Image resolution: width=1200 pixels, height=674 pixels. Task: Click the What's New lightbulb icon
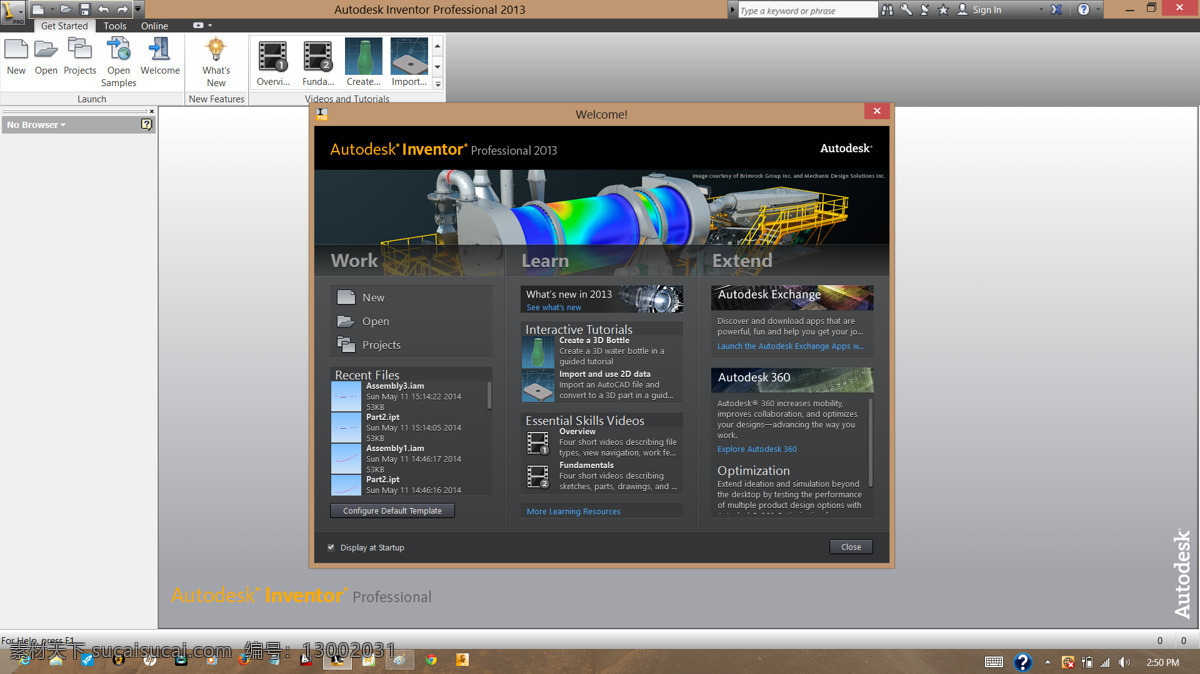(x=216, y=49)
